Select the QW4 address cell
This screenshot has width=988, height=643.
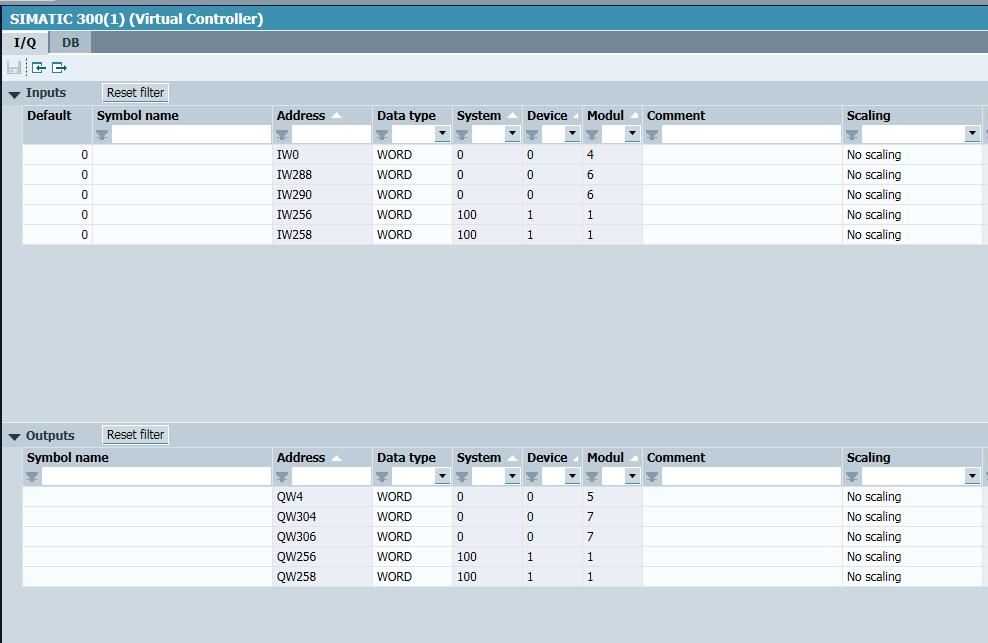pos(322,497)
